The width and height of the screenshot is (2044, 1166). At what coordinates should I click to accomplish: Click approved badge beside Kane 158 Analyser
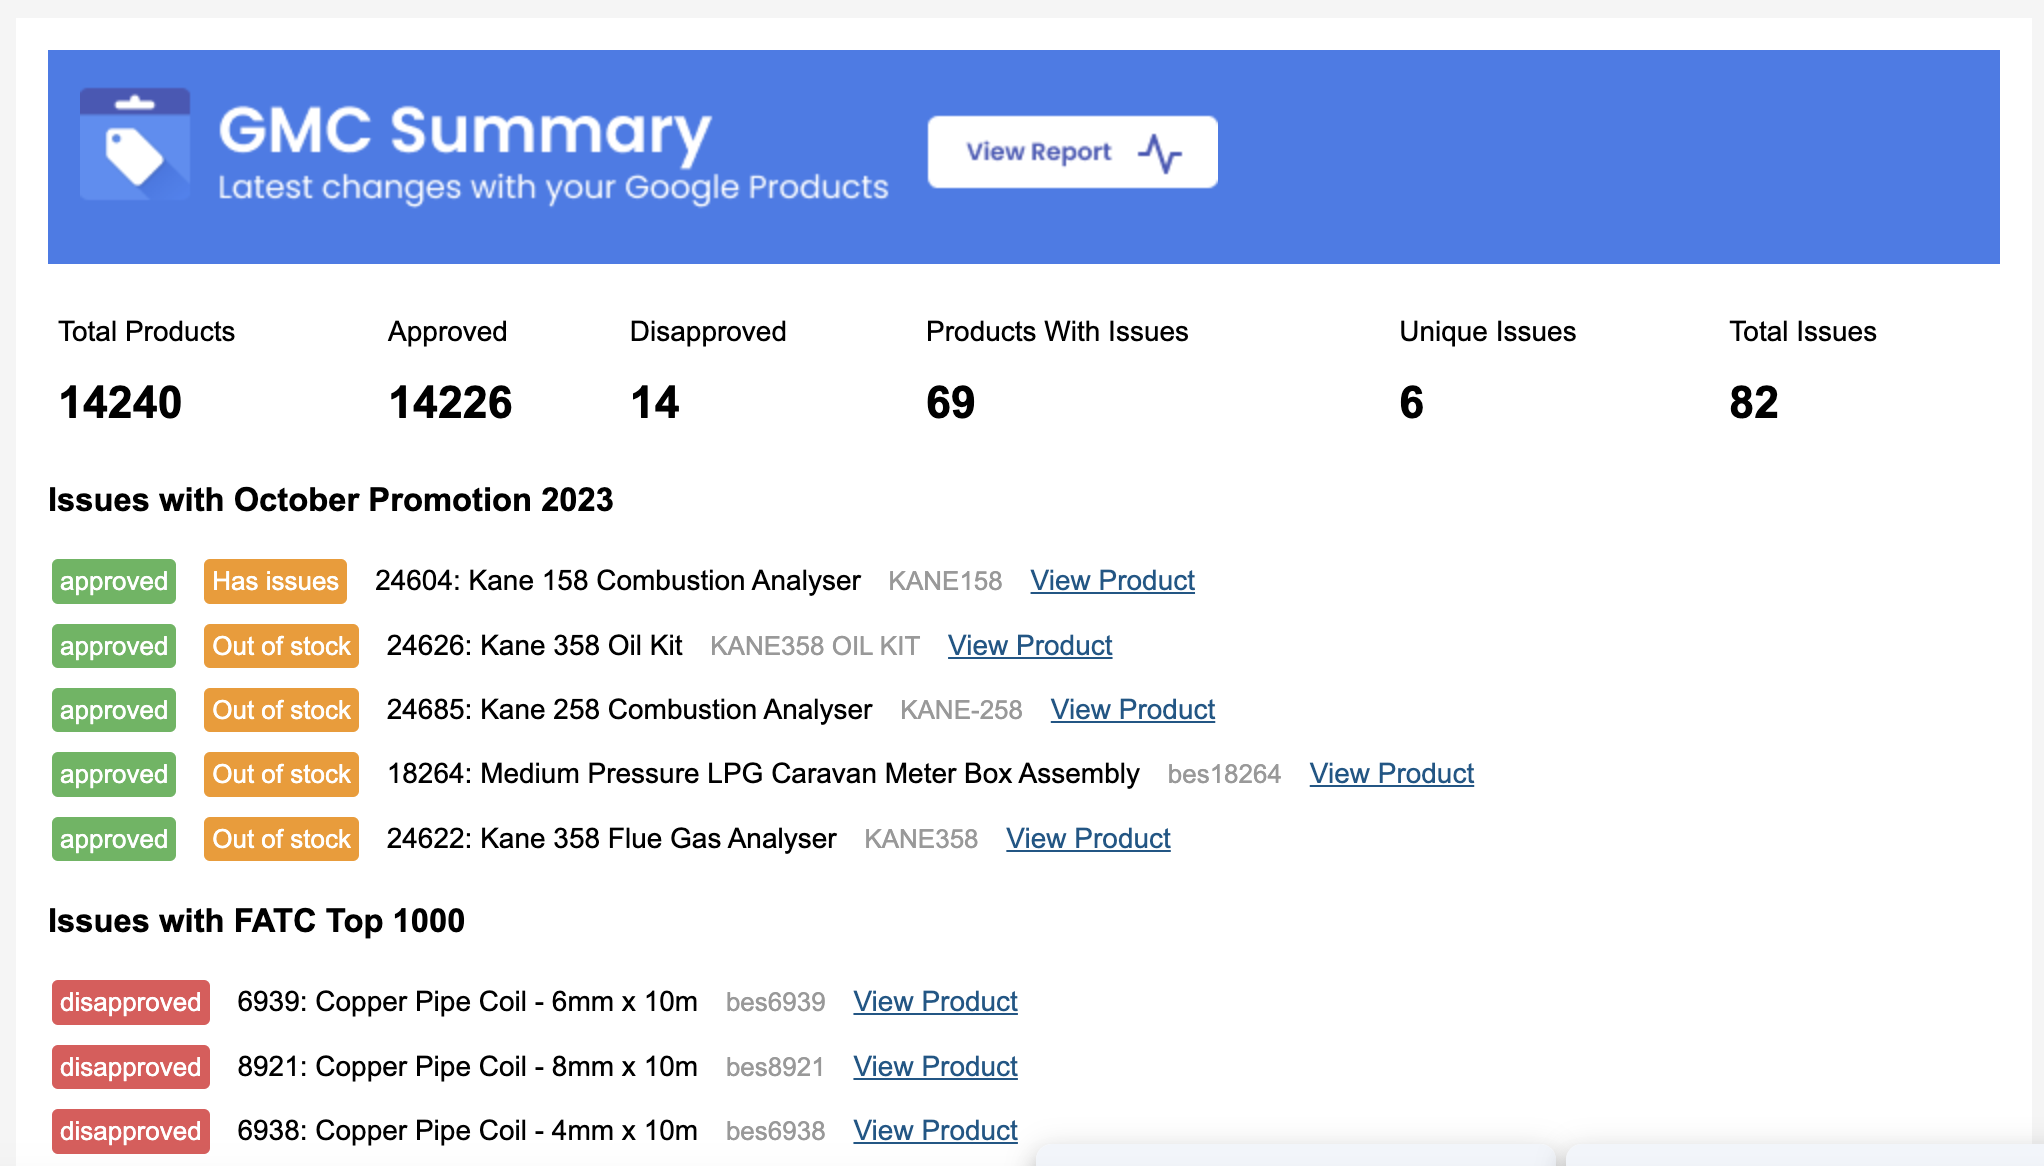[114, 581]
